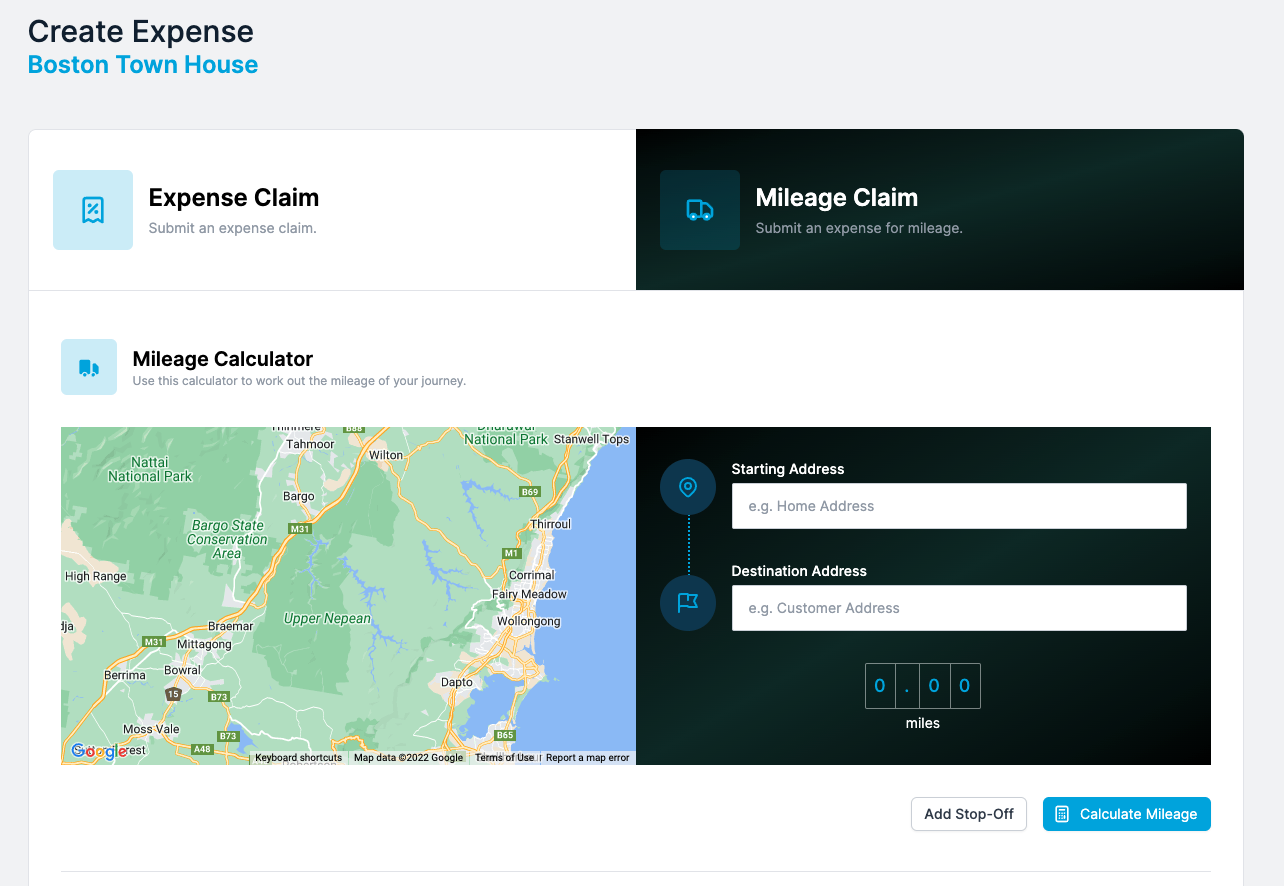The width and height of the screenshot is (1284, 886).
Task: Click the M1 road marker on map
Action: [x=512, y=553]
